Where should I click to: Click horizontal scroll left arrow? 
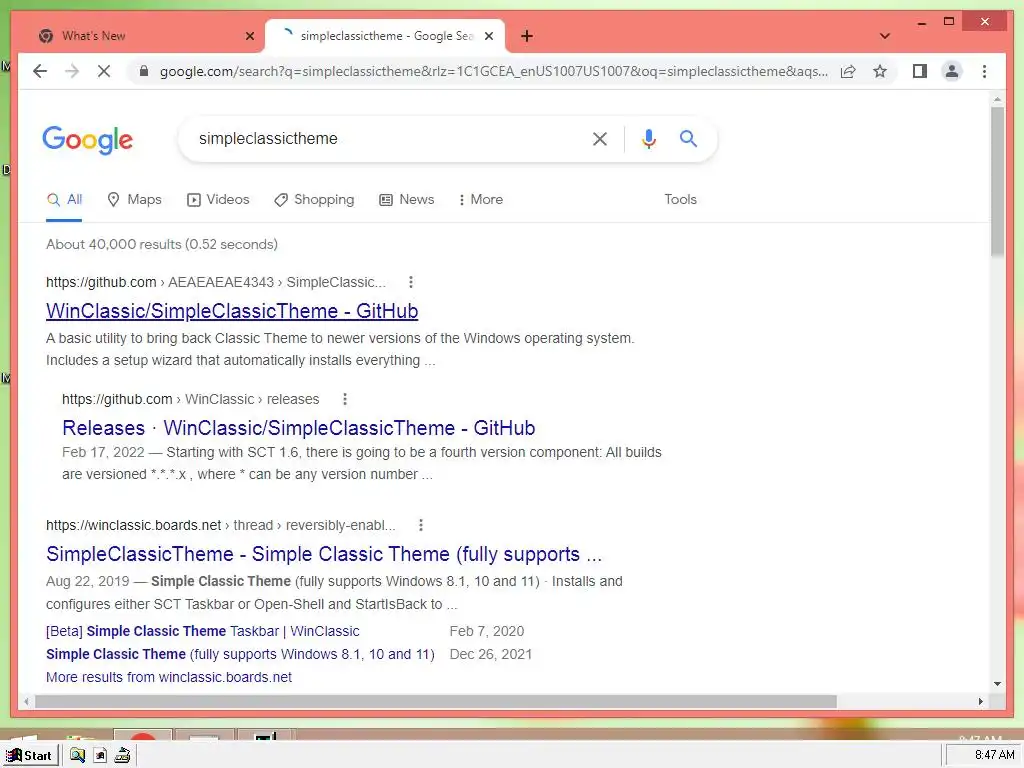pyautogui.click(x=26, y=701)
